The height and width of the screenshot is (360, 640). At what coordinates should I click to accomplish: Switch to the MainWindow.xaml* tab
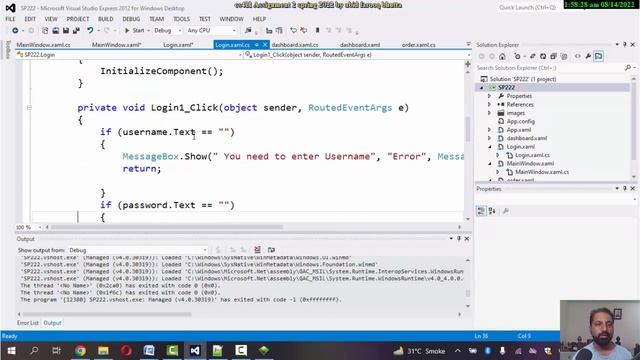(x=116, y=45)
